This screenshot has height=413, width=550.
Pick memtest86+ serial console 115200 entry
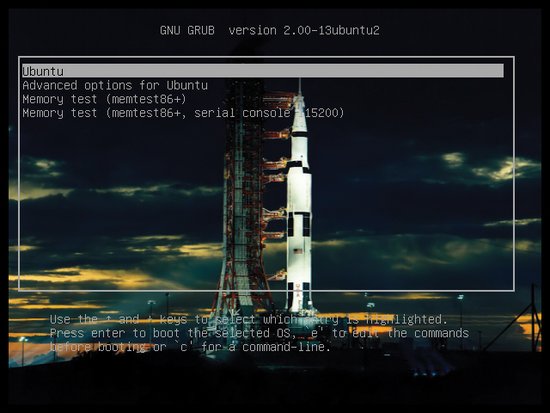(x=183, y=113)
